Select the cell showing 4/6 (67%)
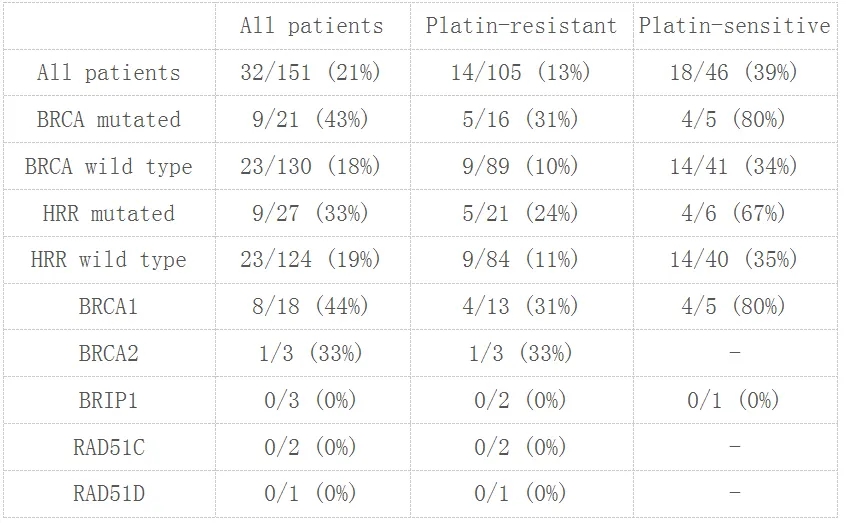The width and height of the screenshot is (846, 523). coord(735,214)
